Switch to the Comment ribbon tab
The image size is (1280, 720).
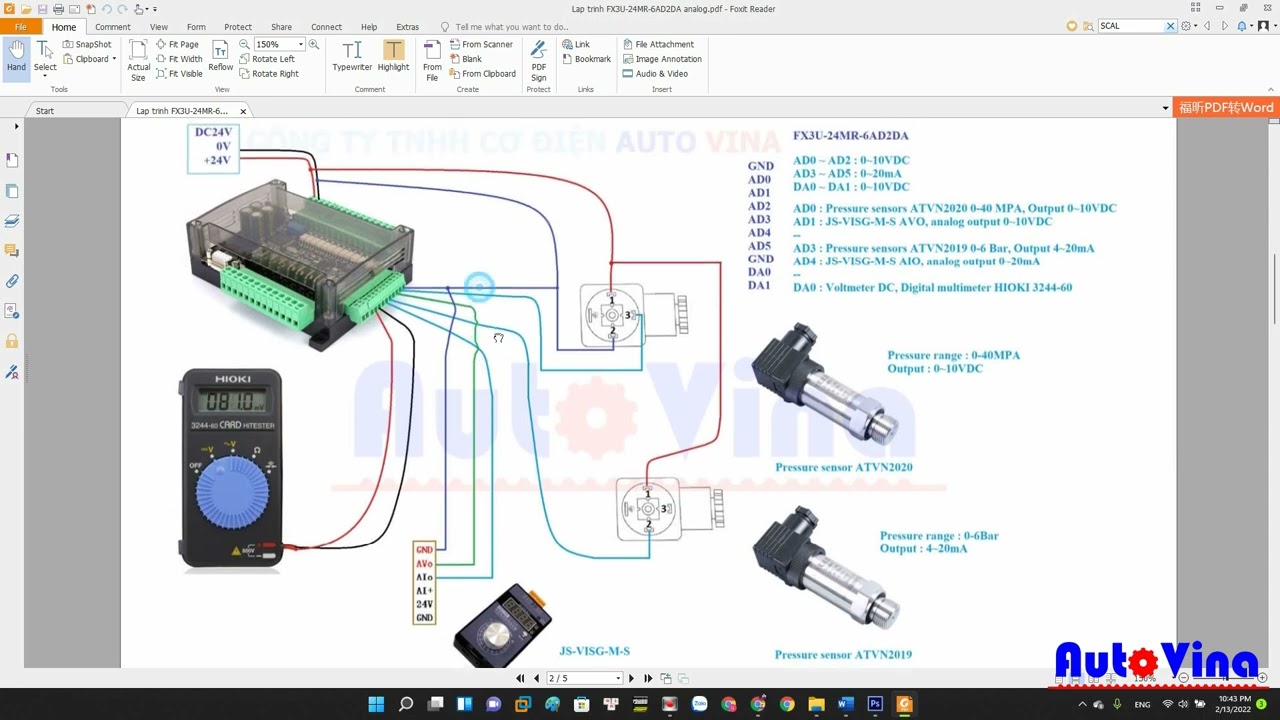pyautogui.click(x=113, y=27)
